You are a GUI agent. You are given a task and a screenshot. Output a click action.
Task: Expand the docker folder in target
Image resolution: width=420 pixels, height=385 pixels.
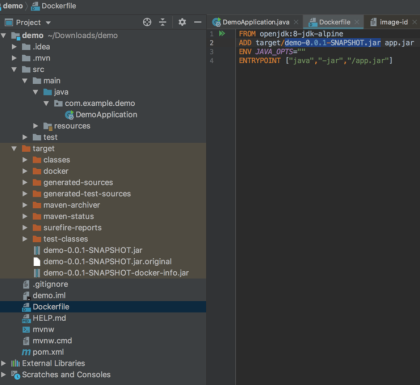(25, 171)
